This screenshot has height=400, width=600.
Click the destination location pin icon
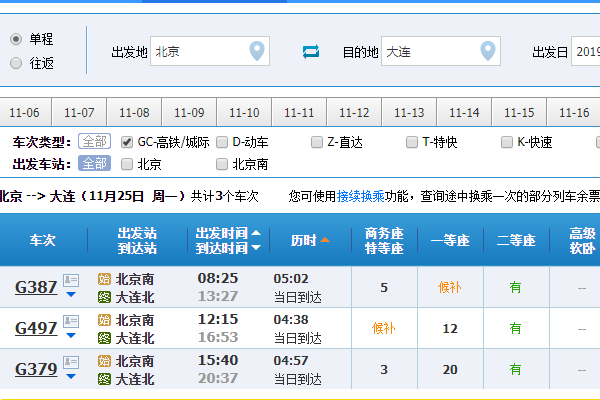click(488, 51)
